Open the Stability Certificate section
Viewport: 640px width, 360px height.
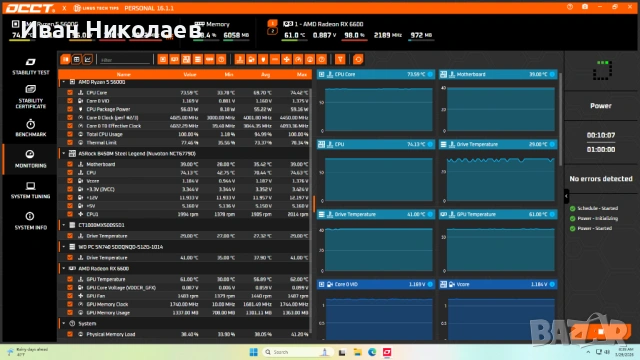coord(31,97)
